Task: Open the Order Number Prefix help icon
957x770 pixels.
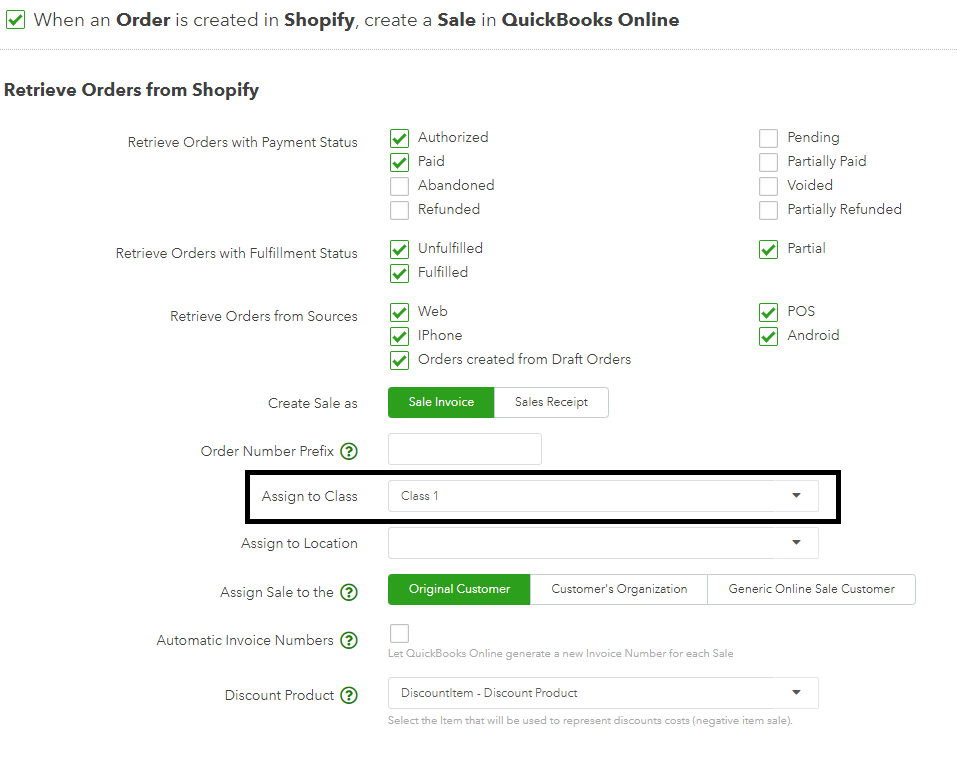Action: coord(348,451)
